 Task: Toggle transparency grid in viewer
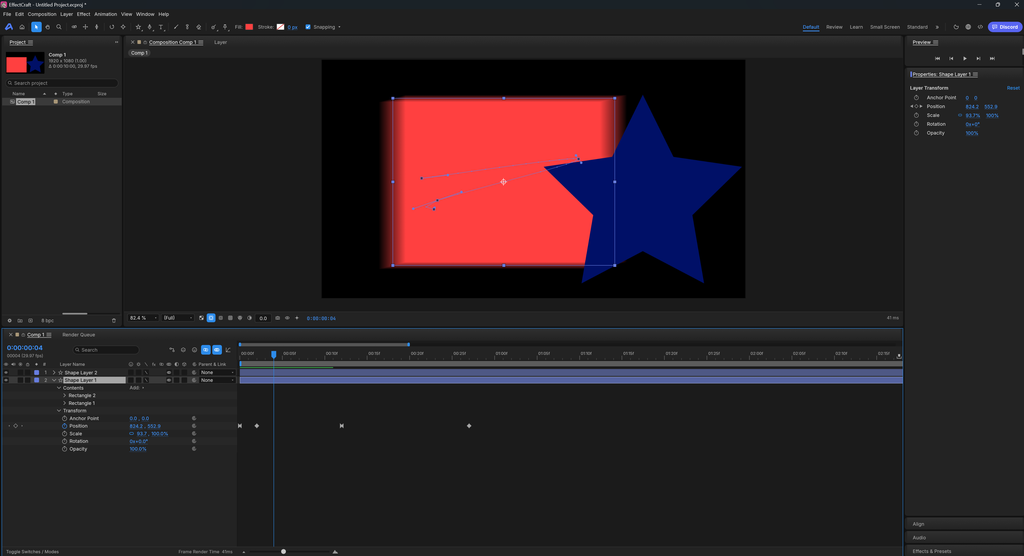(201, 318)
